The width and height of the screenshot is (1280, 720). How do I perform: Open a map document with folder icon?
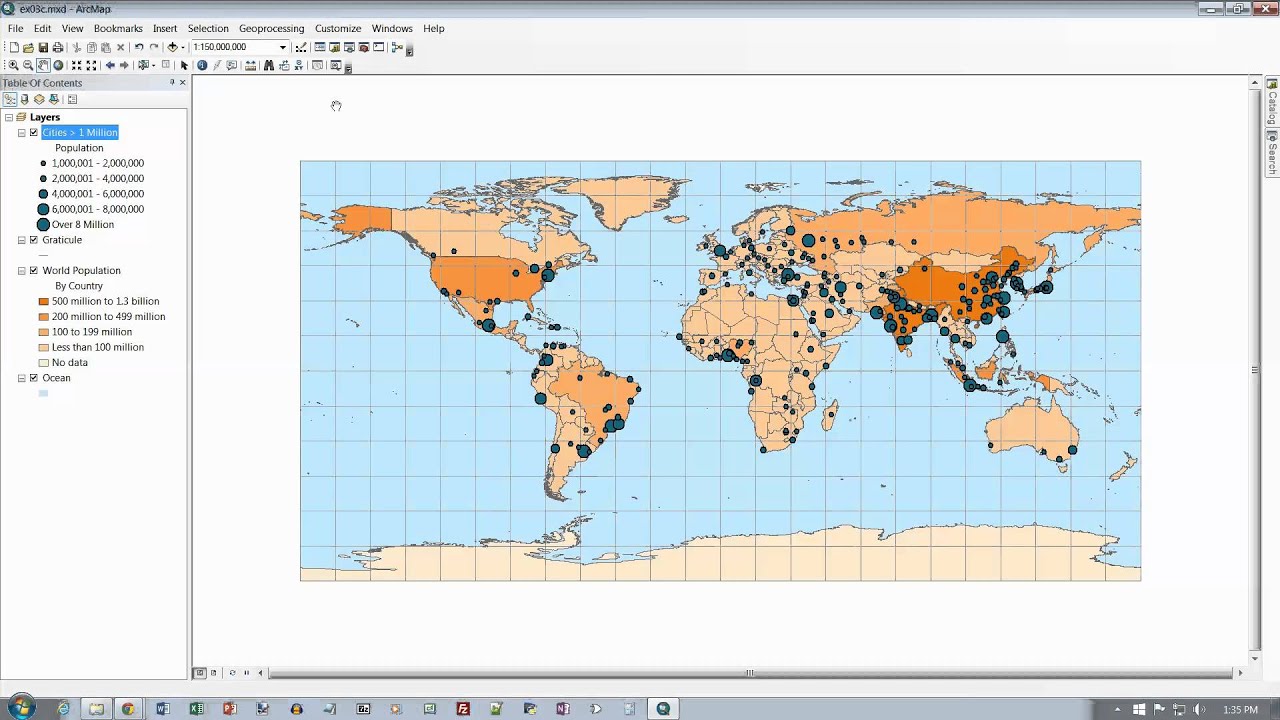[x=28, y=47]
